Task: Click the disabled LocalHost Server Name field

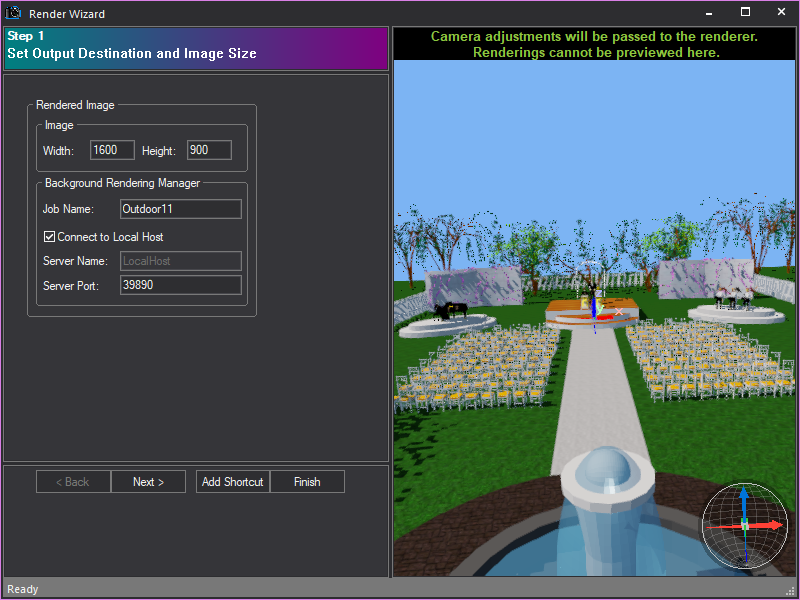Action: (180, 261)
